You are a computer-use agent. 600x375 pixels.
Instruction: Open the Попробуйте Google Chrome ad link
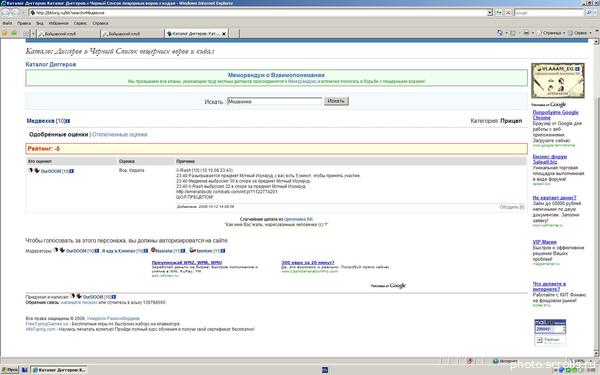(x=555, y=115)
